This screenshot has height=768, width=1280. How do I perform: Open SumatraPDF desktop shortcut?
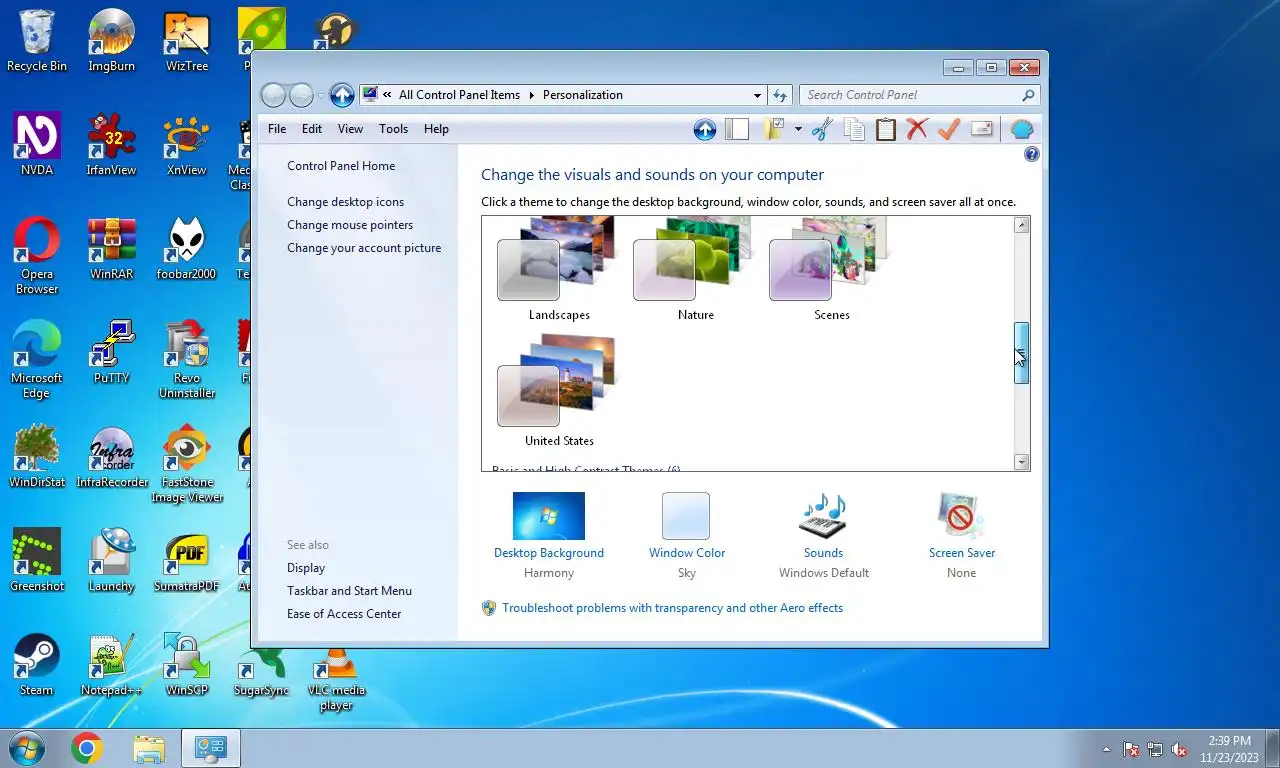coord(187,561)
